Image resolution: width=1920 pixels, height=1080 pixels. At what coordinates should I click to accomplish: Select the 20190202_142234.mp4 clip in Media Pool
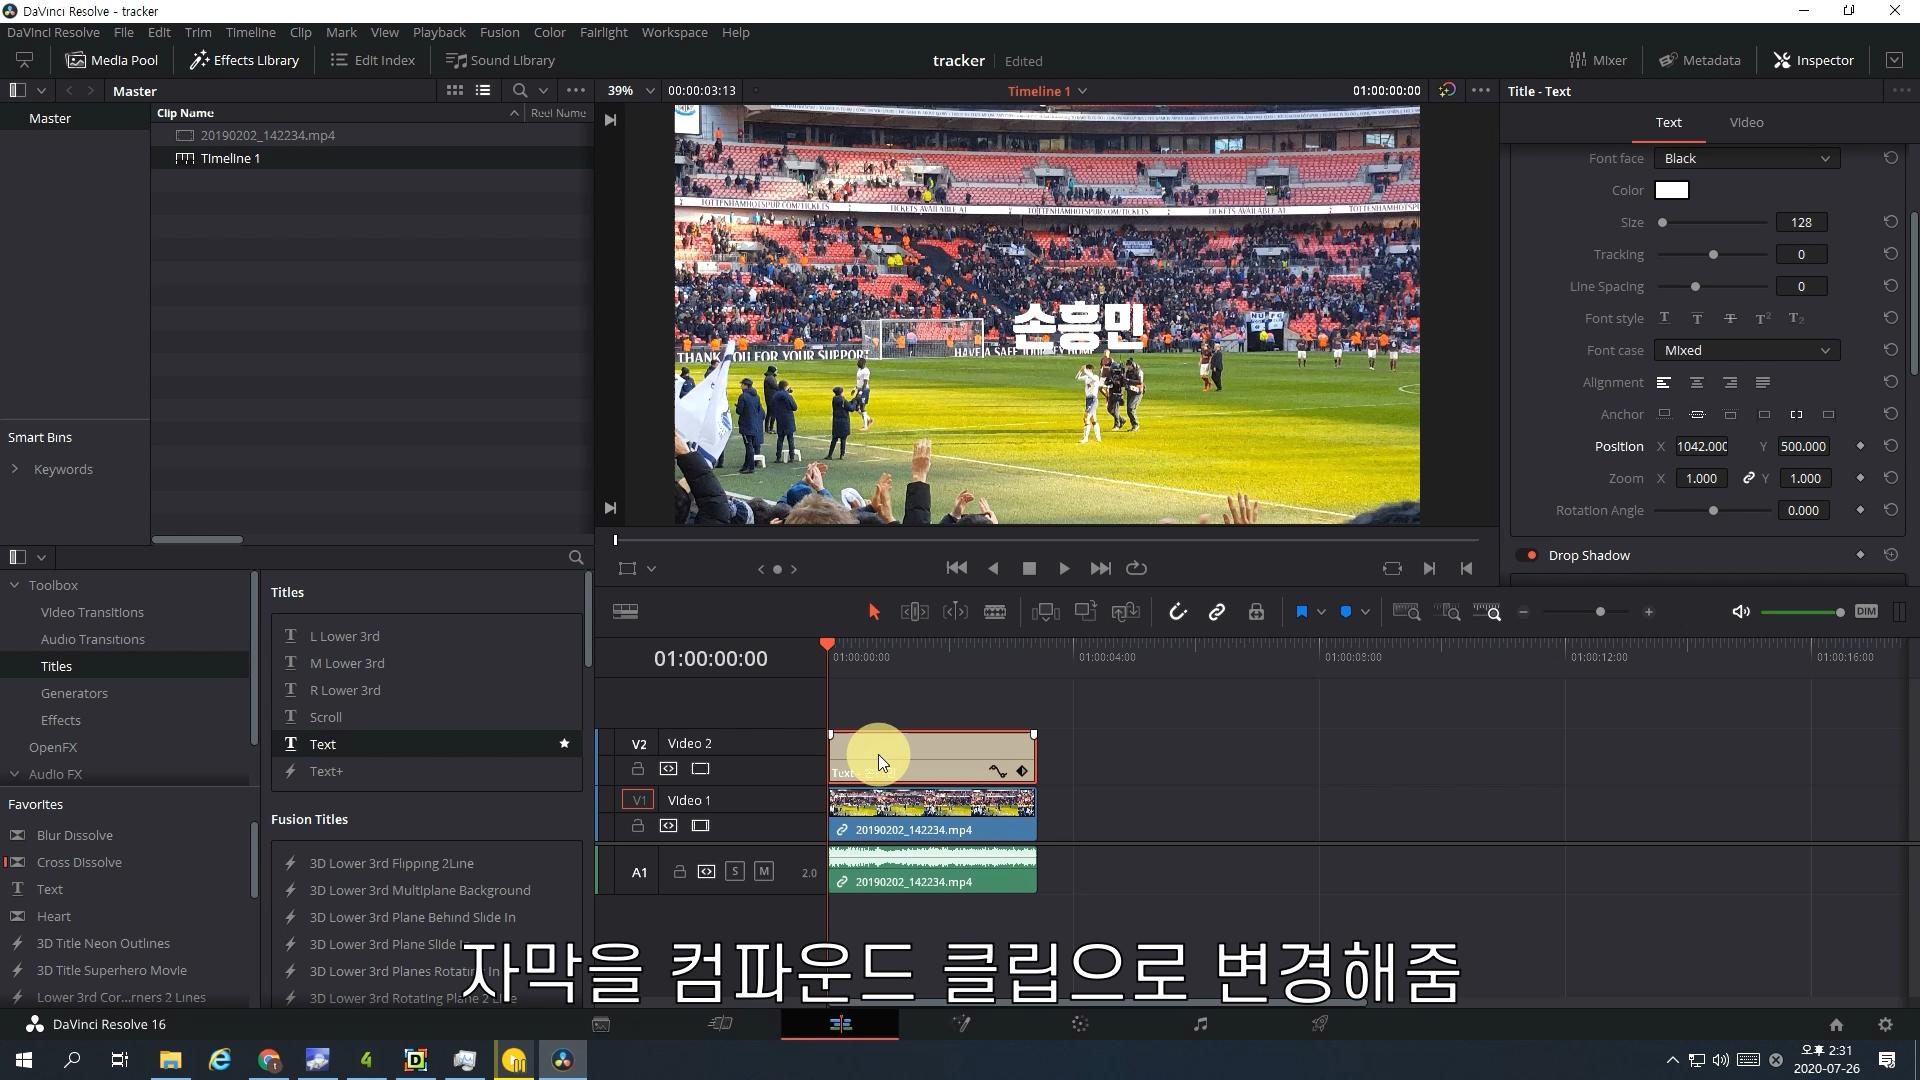pos(267,135)
